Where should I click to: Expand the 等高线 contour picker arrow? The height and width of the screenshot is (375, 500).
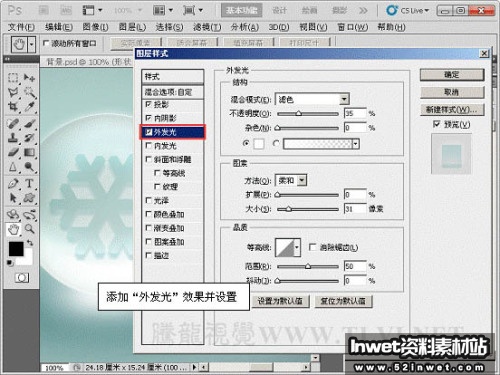(297, 248)
